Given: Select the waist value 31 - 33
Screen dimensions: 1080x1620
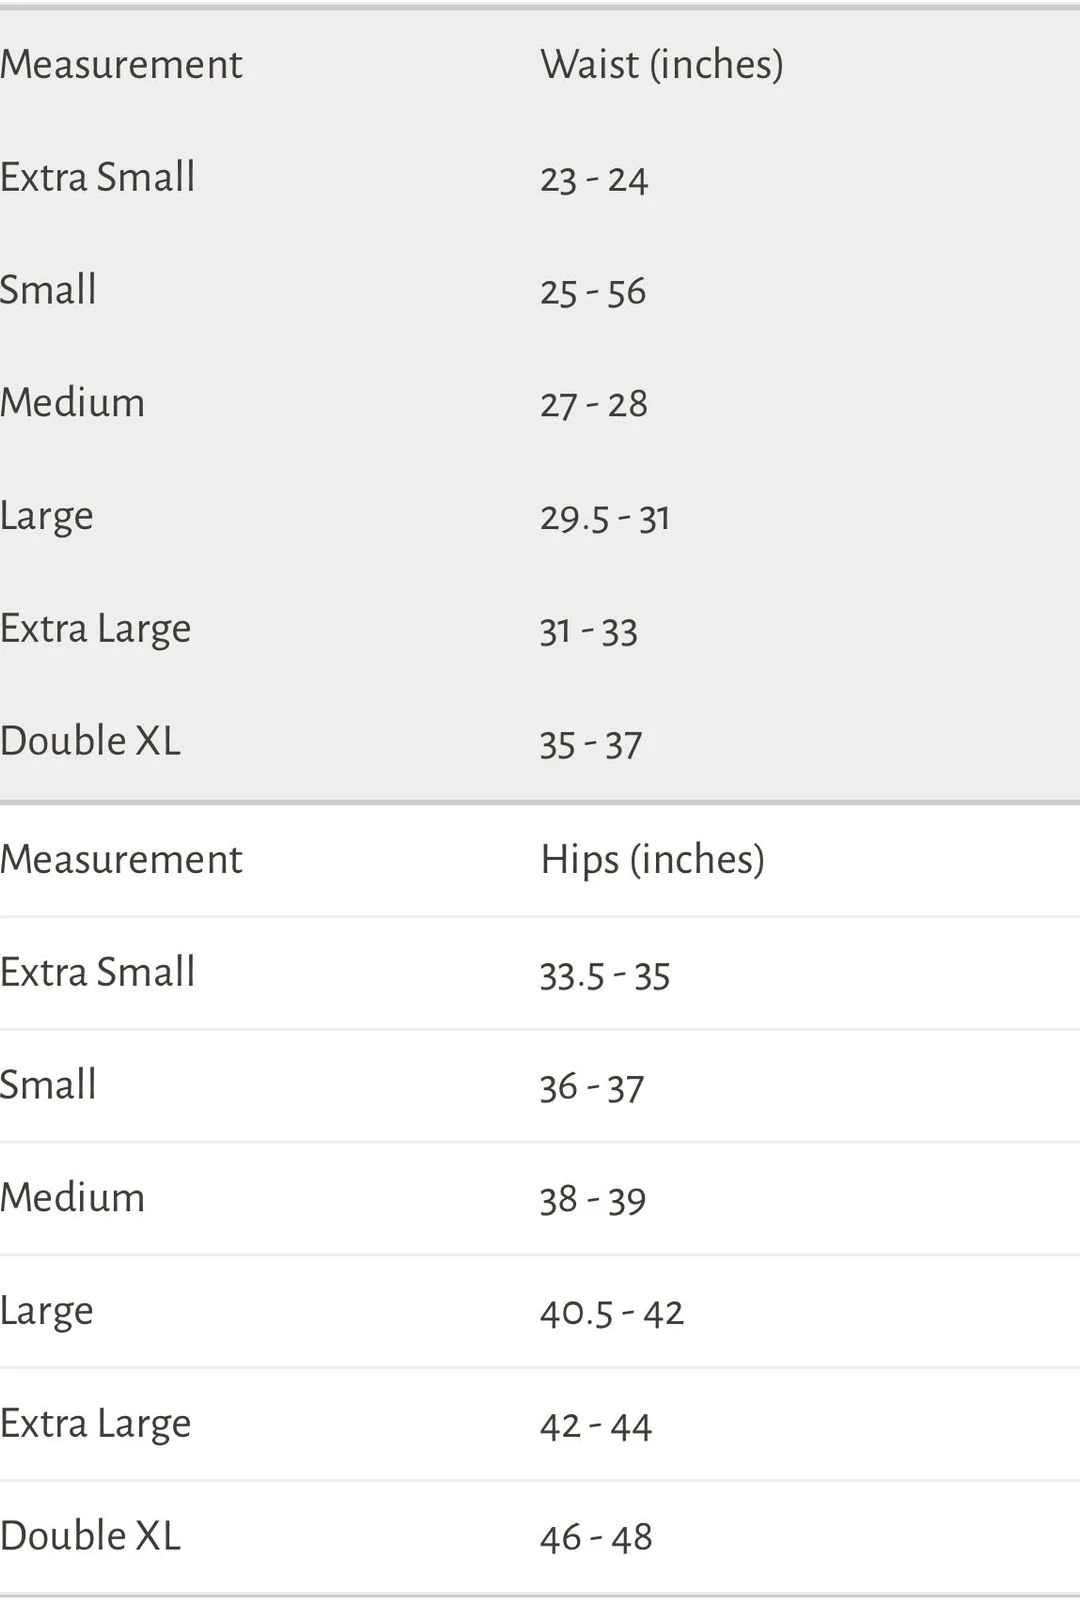Looking at the screenshot, I should click(x=589, y=631).
